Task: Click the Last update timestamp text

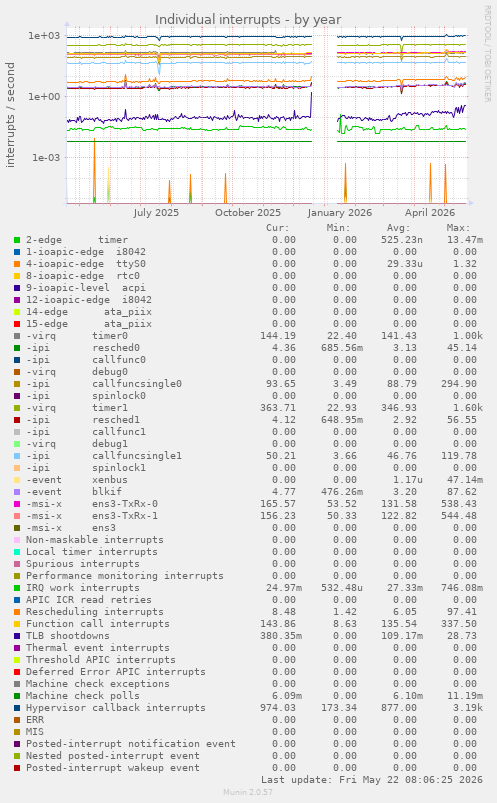Action: (x=371, y=780)
